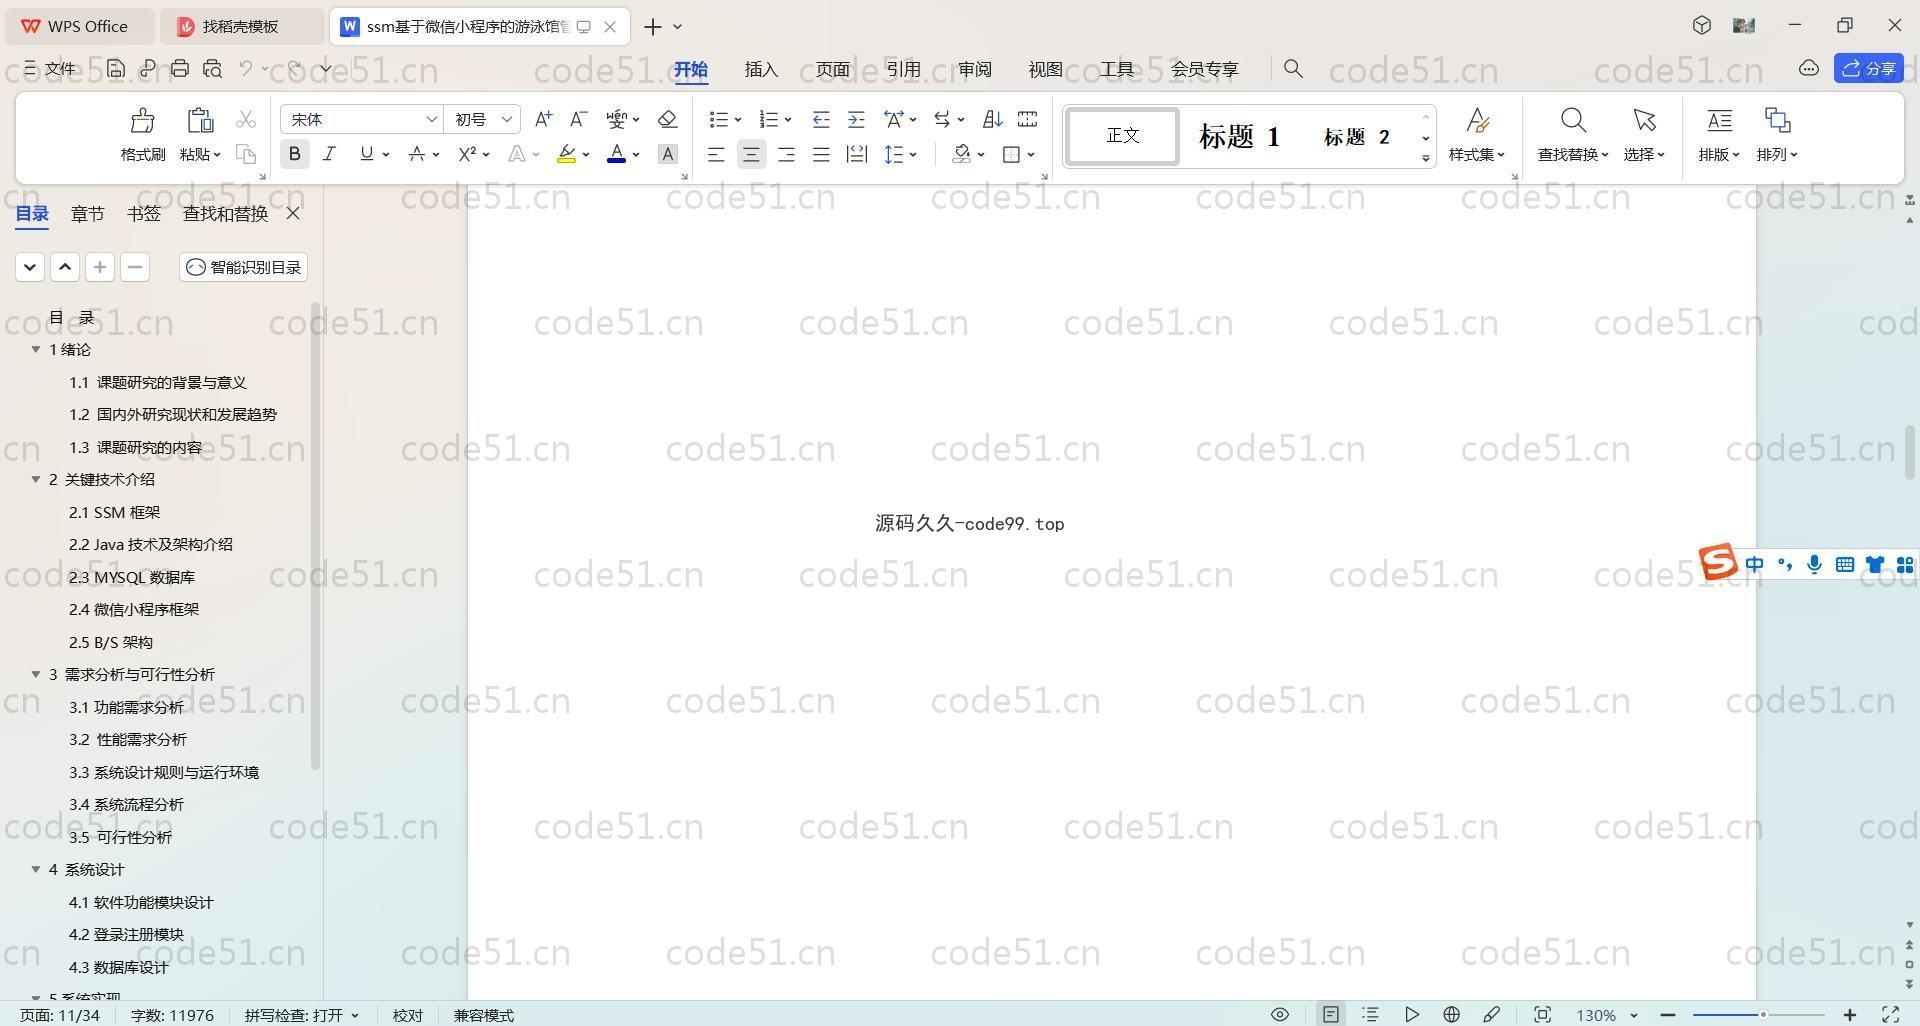Click the Clear Formatting eraser icon
The height and width of the screenshot is (1026, 1920).
coord(667,119)
